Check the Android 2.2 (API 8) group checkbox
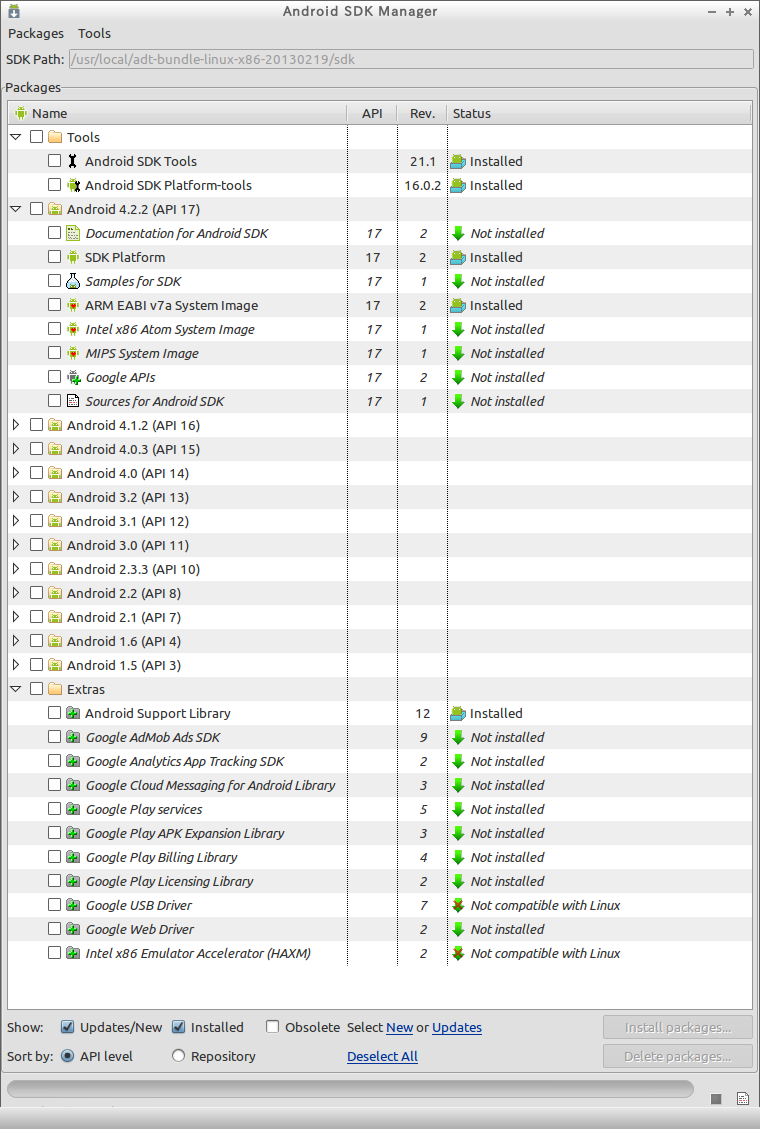The height and width of the screenshot is (1129, 760). [x=37, y=593]
